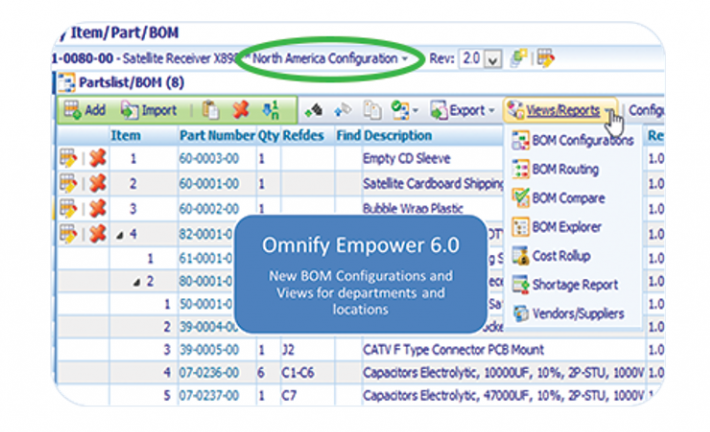The width and height of the screenshot is (710, 432).
Task: Open part number 60-0002-00
Action: pos(209,209)
